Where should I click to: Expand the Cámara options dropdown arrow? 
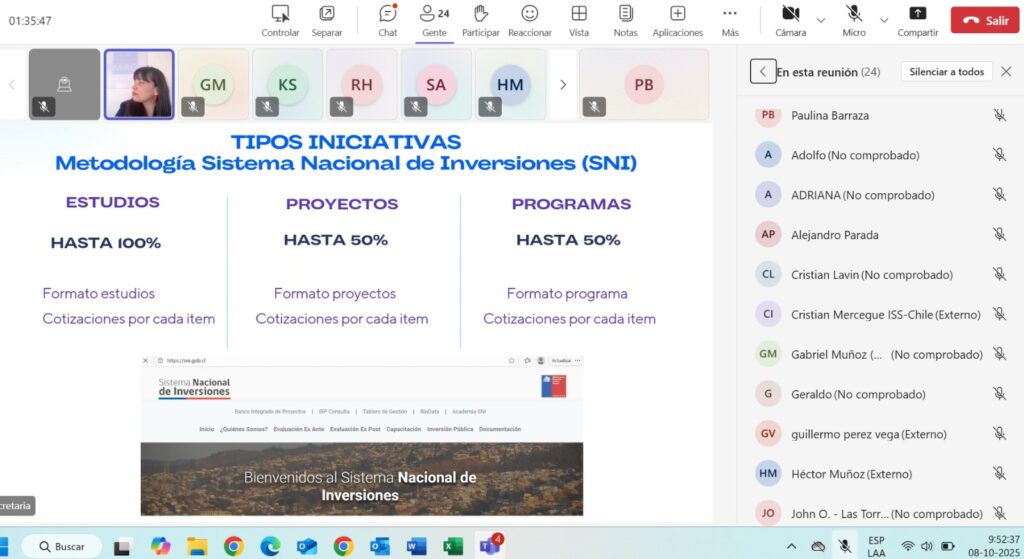coord(821,19)
